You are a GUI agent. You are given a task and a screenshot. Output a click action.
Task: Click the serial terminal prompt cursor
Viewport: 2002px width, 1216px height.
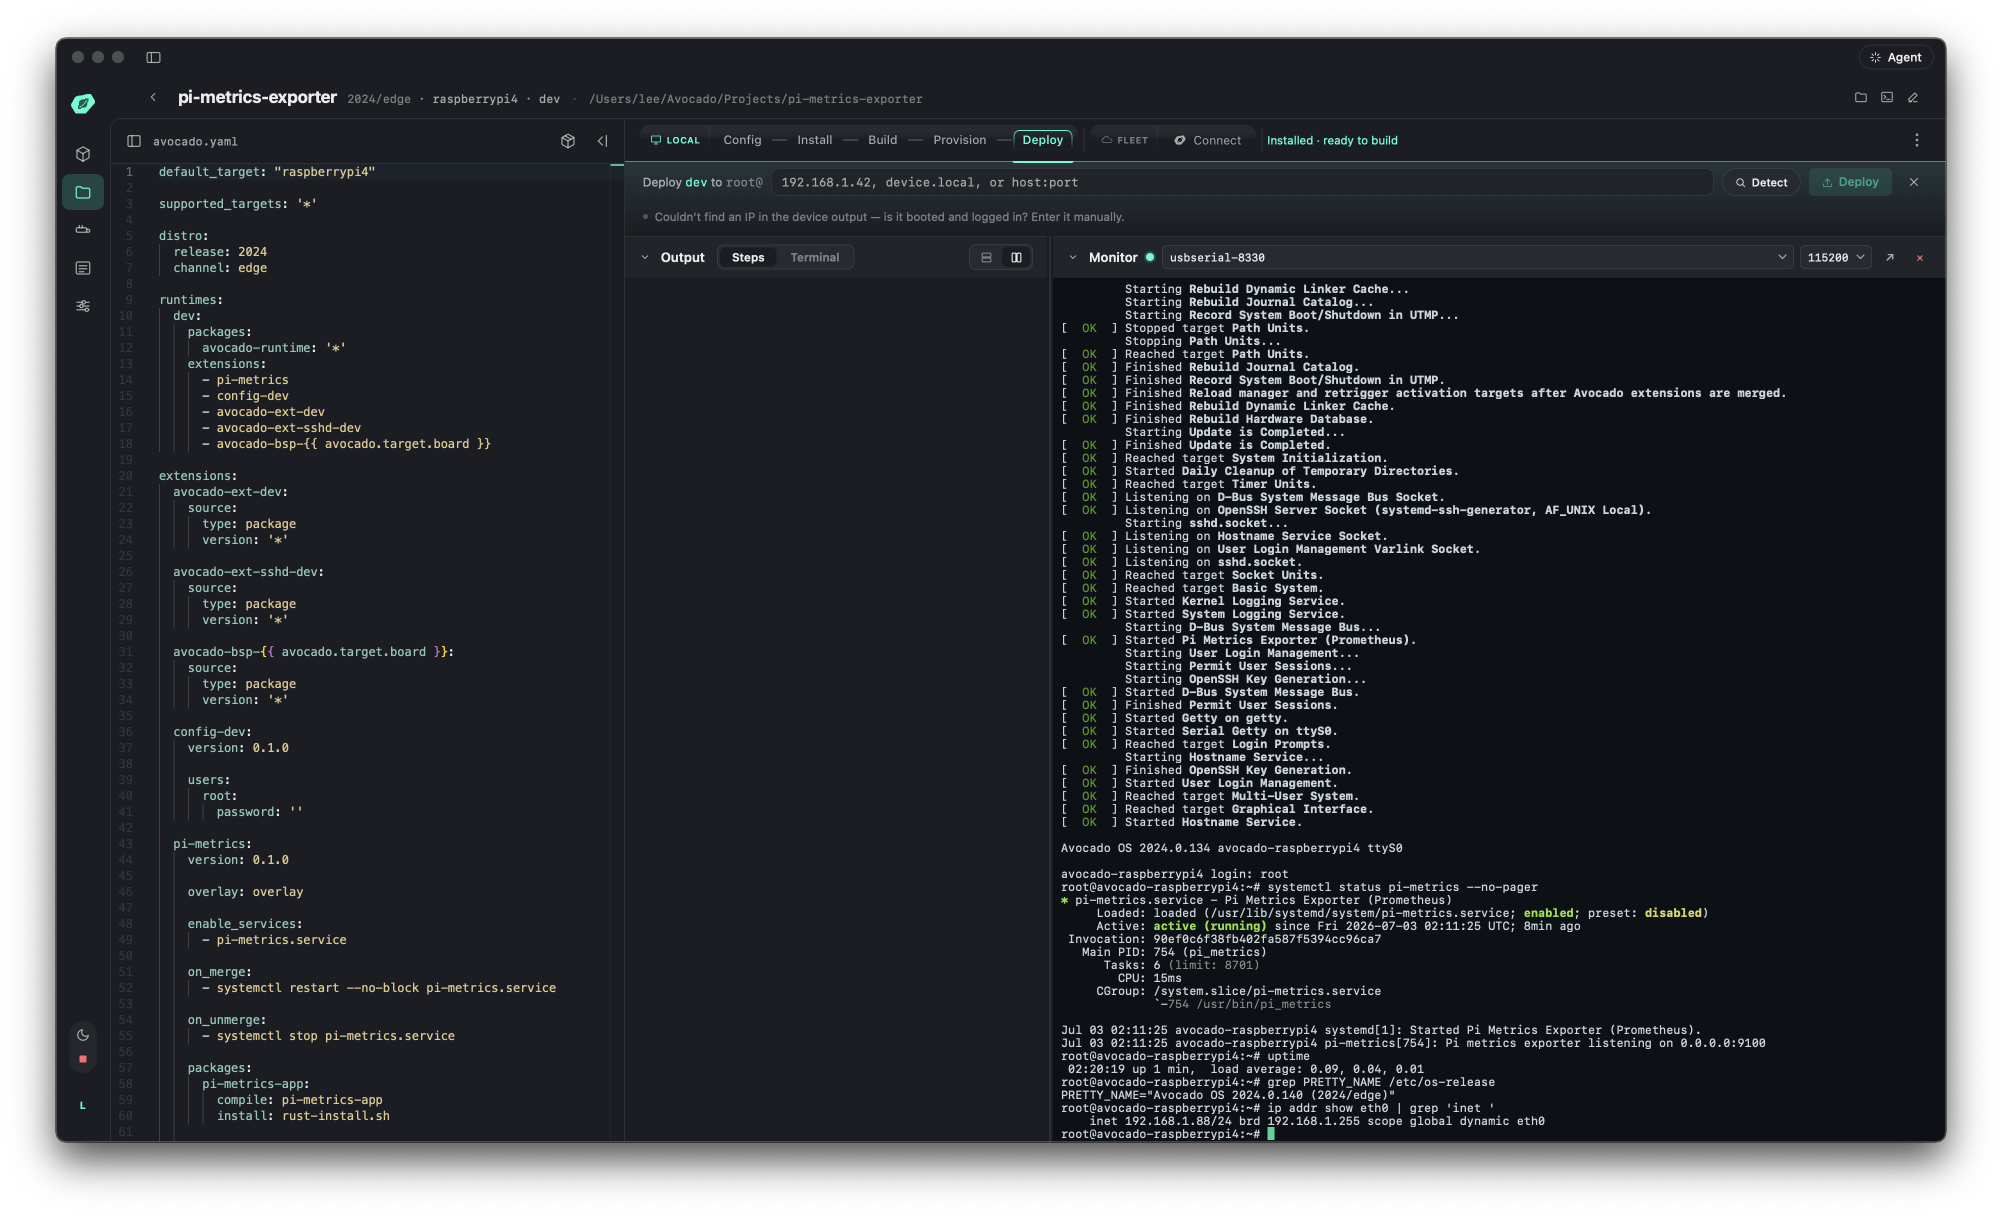click(1271, 1134)
